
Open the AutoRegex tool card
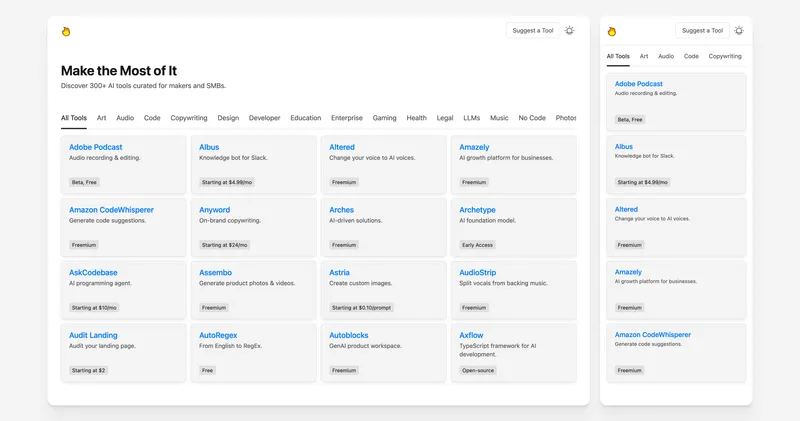(x=218, y=335)
